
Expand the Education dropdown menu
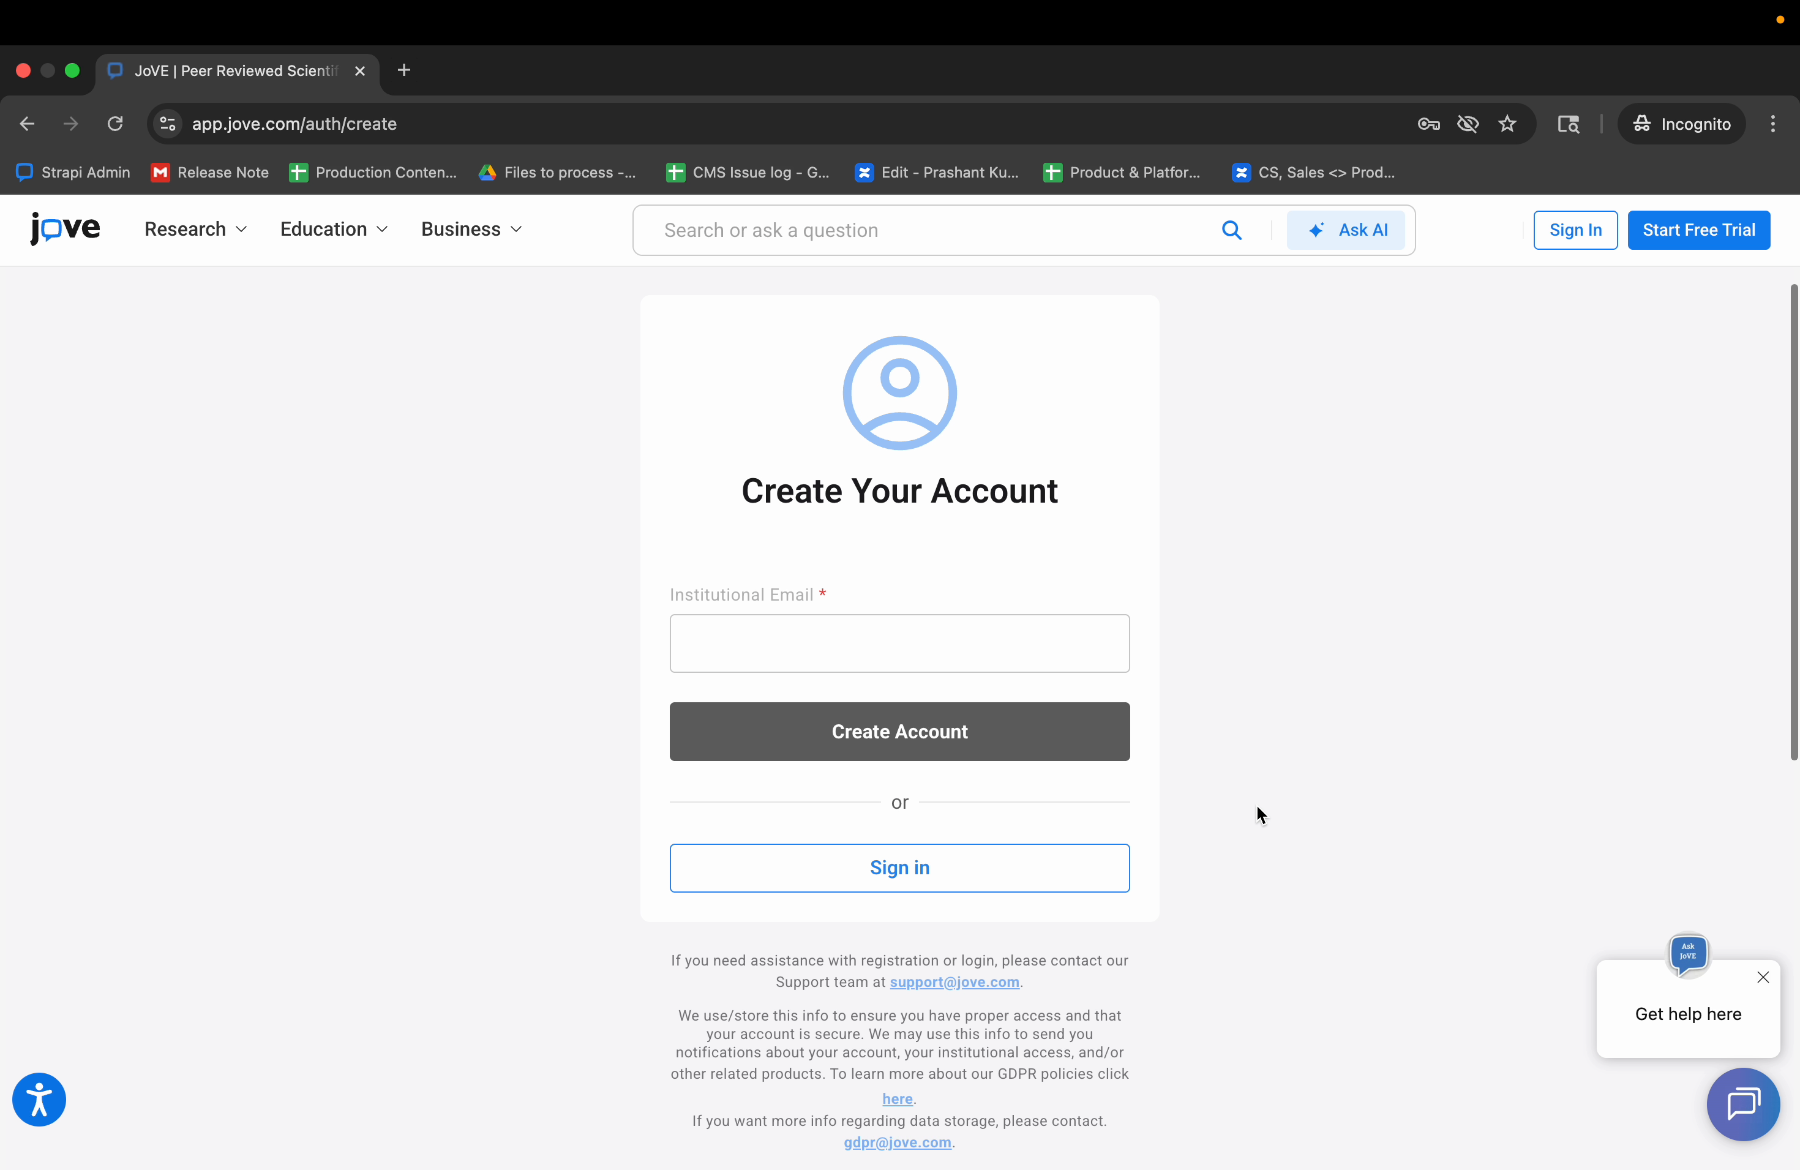point(334,229)
